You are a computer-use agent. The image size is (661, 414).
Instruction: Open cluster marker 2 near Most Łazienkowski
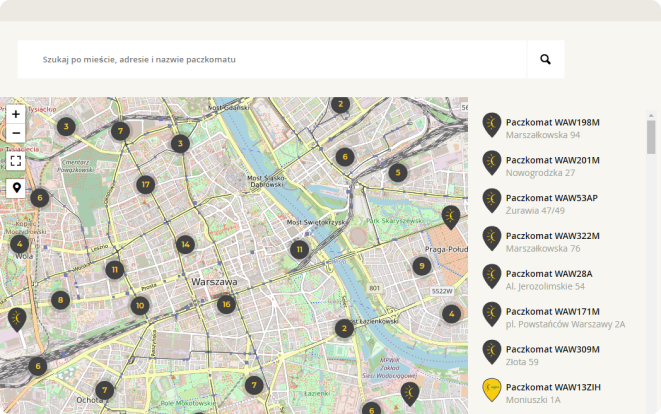click(344, 328)
